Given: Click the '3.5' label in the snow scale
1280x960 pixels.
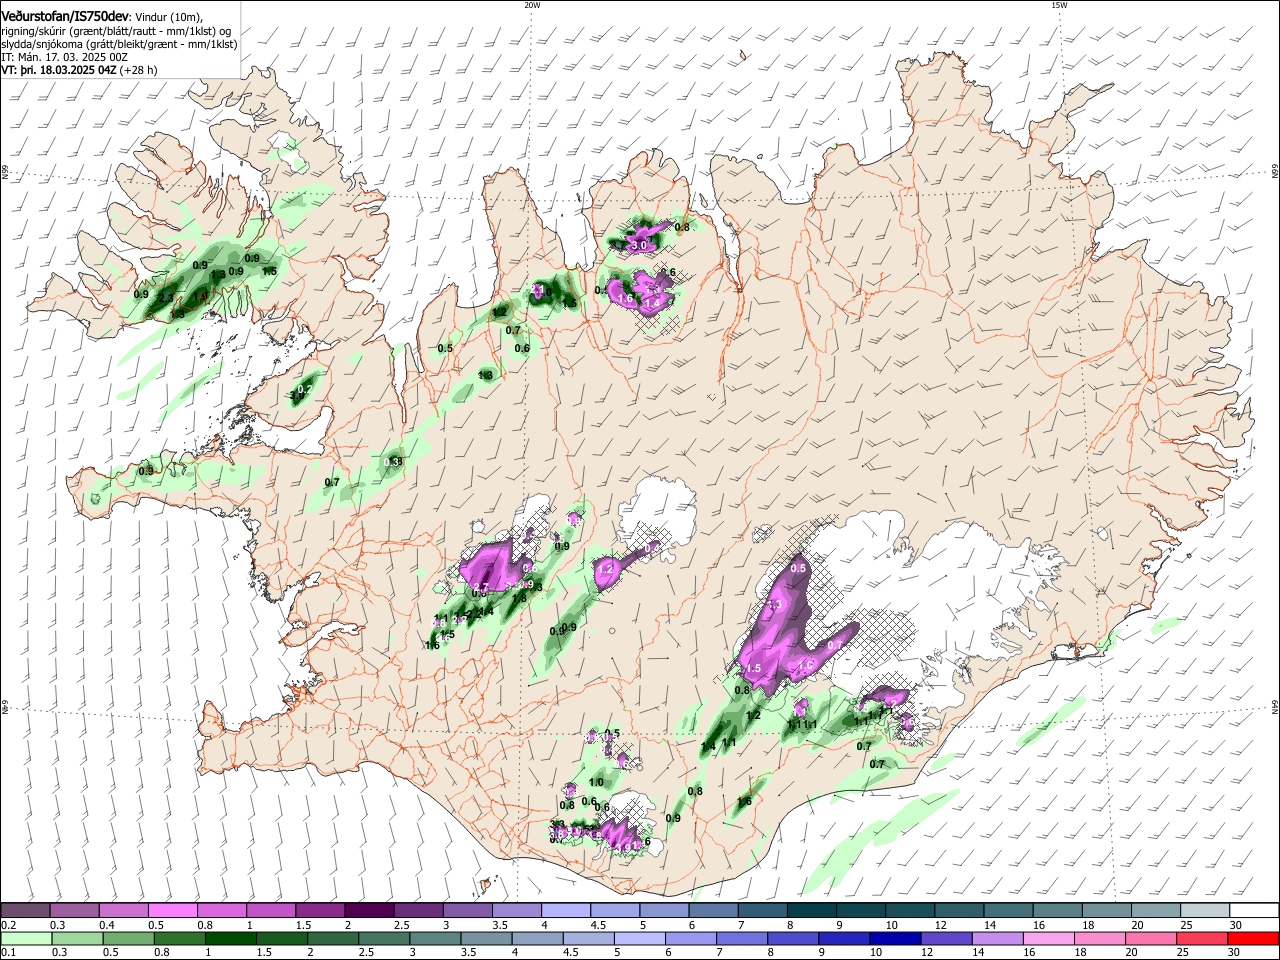Looking at the screenshot, I should point(500,925).
